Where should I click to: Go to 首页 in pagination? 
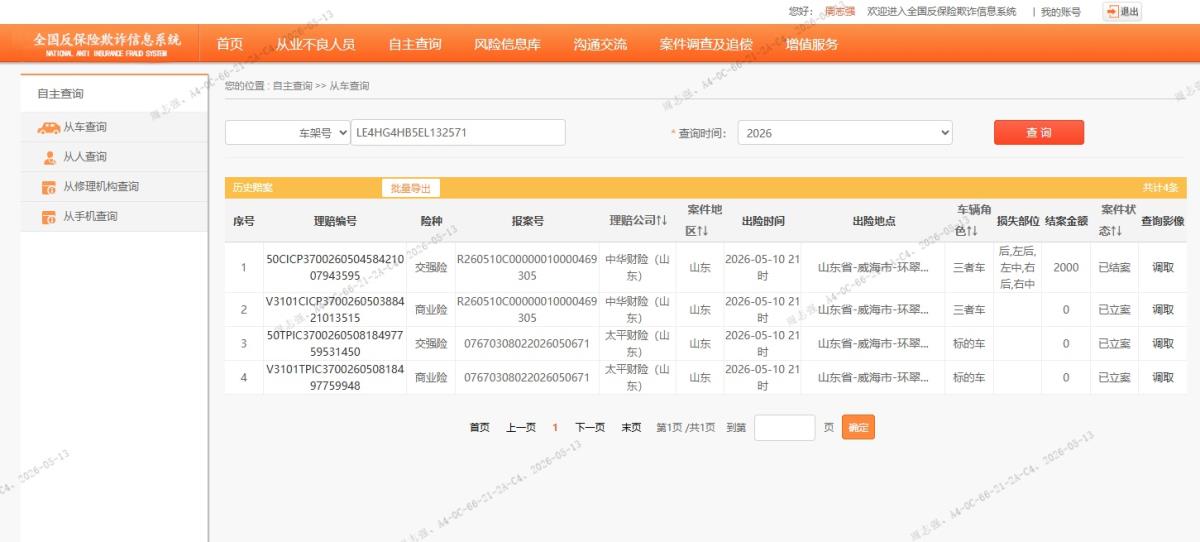coord(480,428)
